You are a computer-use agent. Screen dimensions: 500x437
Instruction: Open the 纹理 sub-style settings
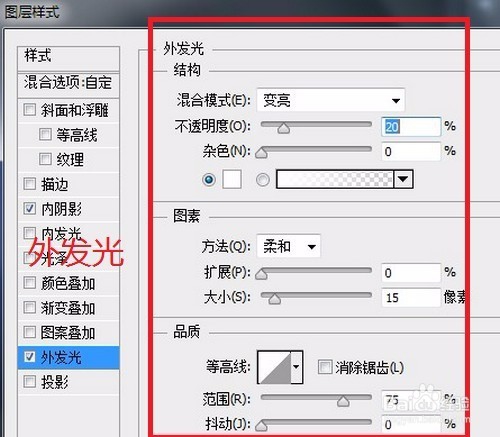[70, 160]
